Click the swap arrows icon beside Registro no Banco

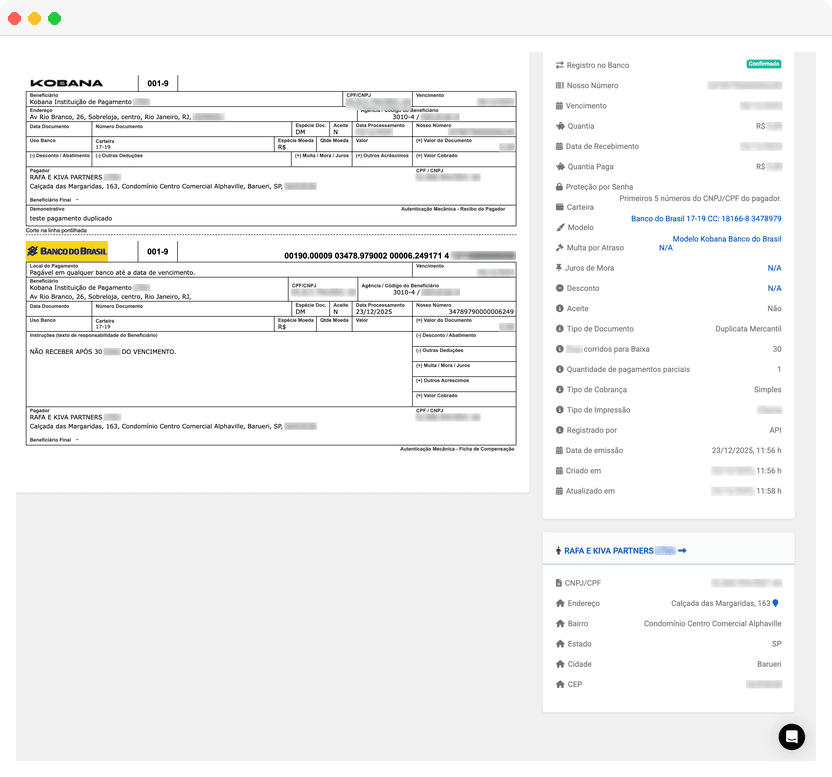(x=559, y=65)
